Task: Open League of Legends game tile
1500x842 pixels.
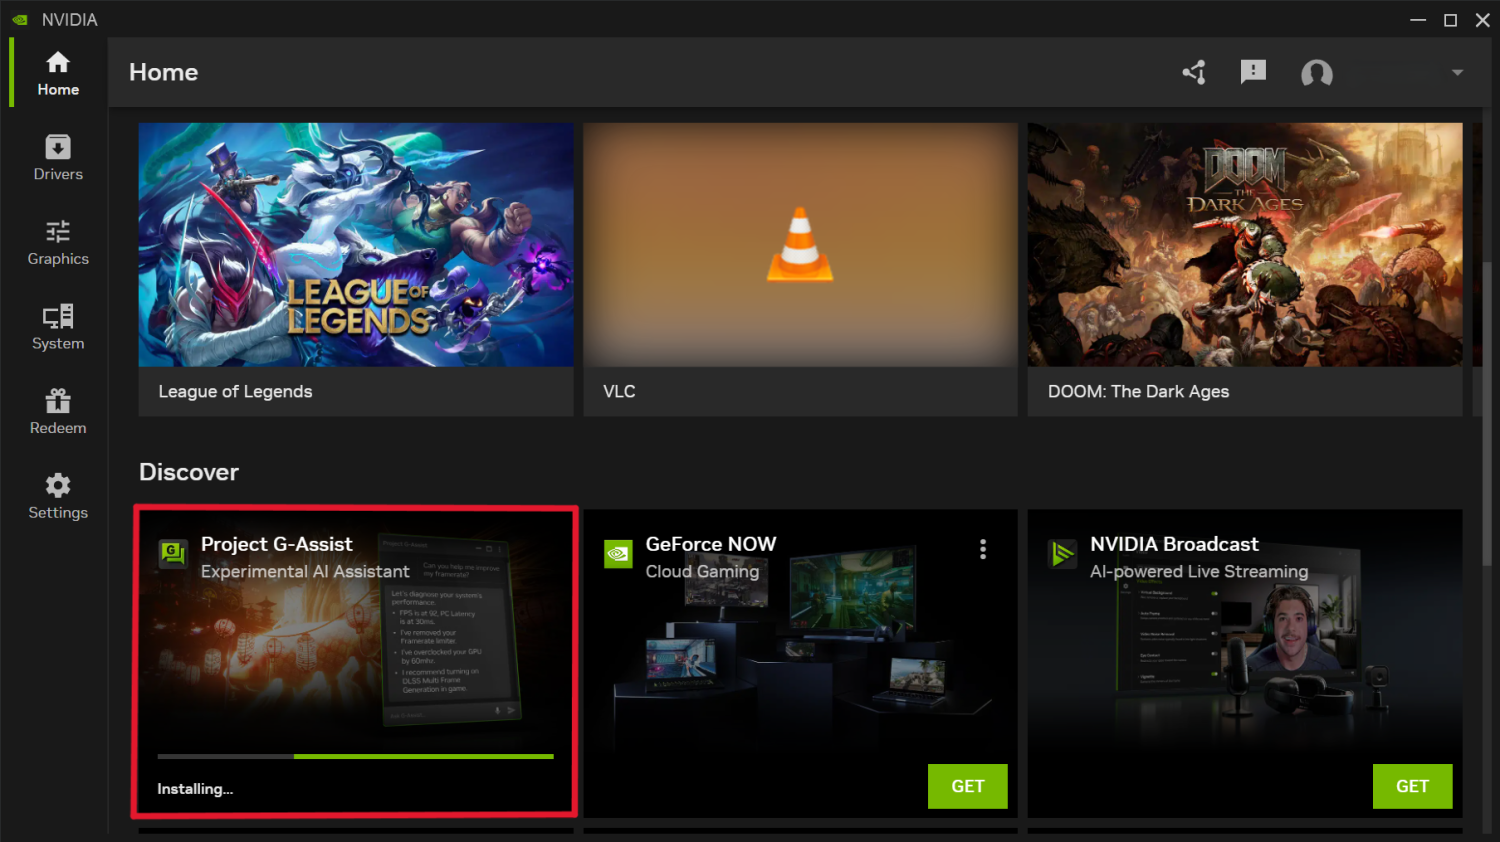Action: 356,269
